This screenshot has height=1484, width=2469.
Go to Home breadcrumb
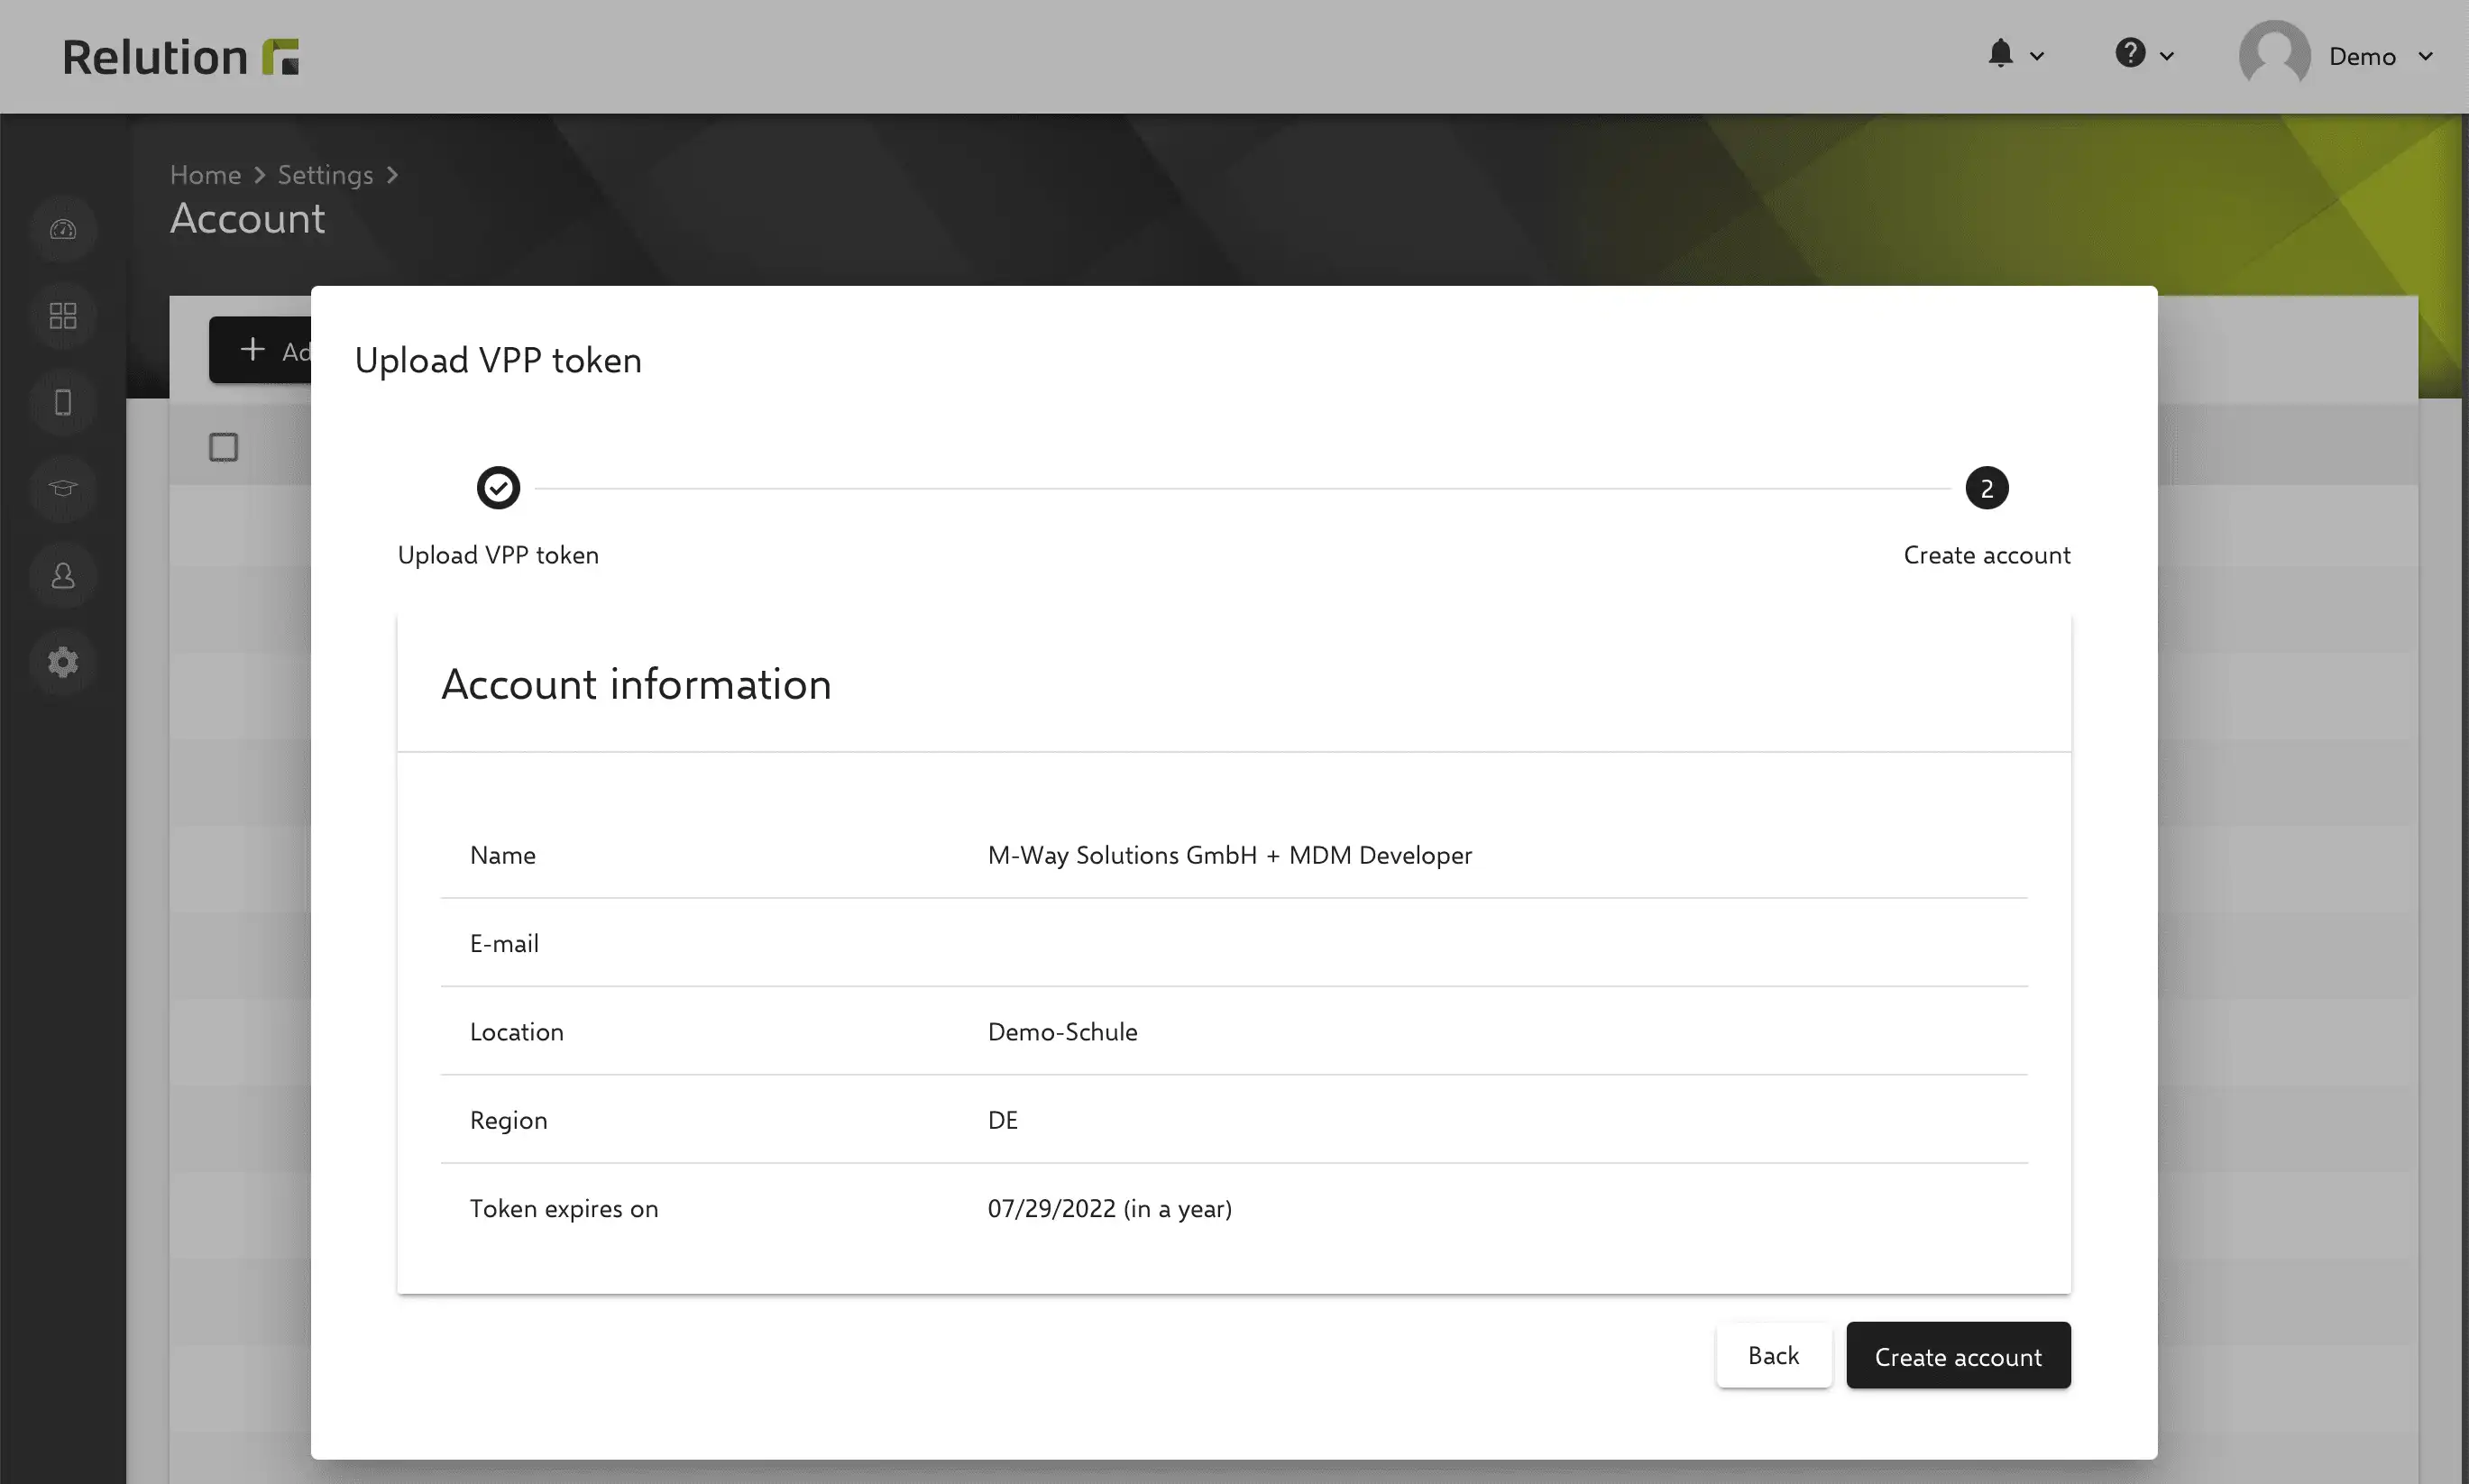(x=205, y=175)
